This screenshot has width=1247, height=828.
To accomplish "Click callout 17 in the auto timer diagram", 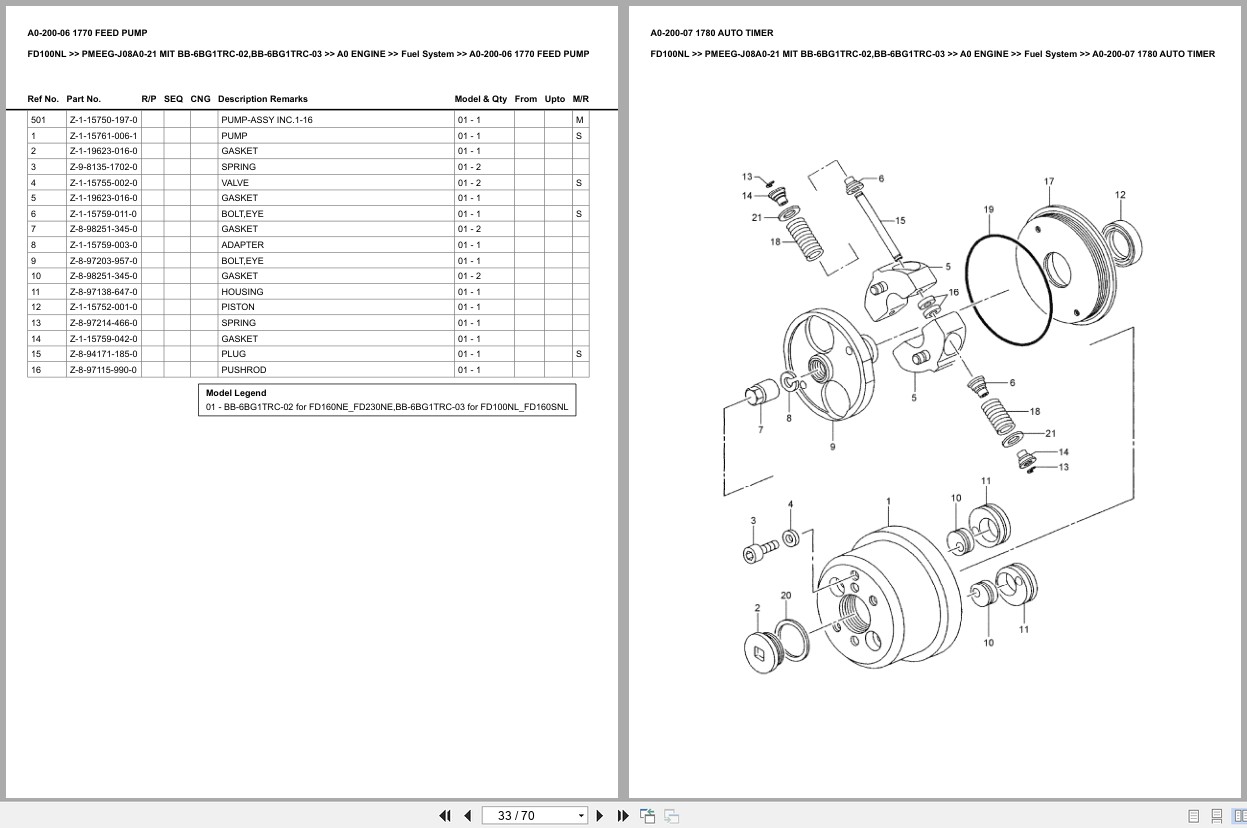I will 1049,182.
